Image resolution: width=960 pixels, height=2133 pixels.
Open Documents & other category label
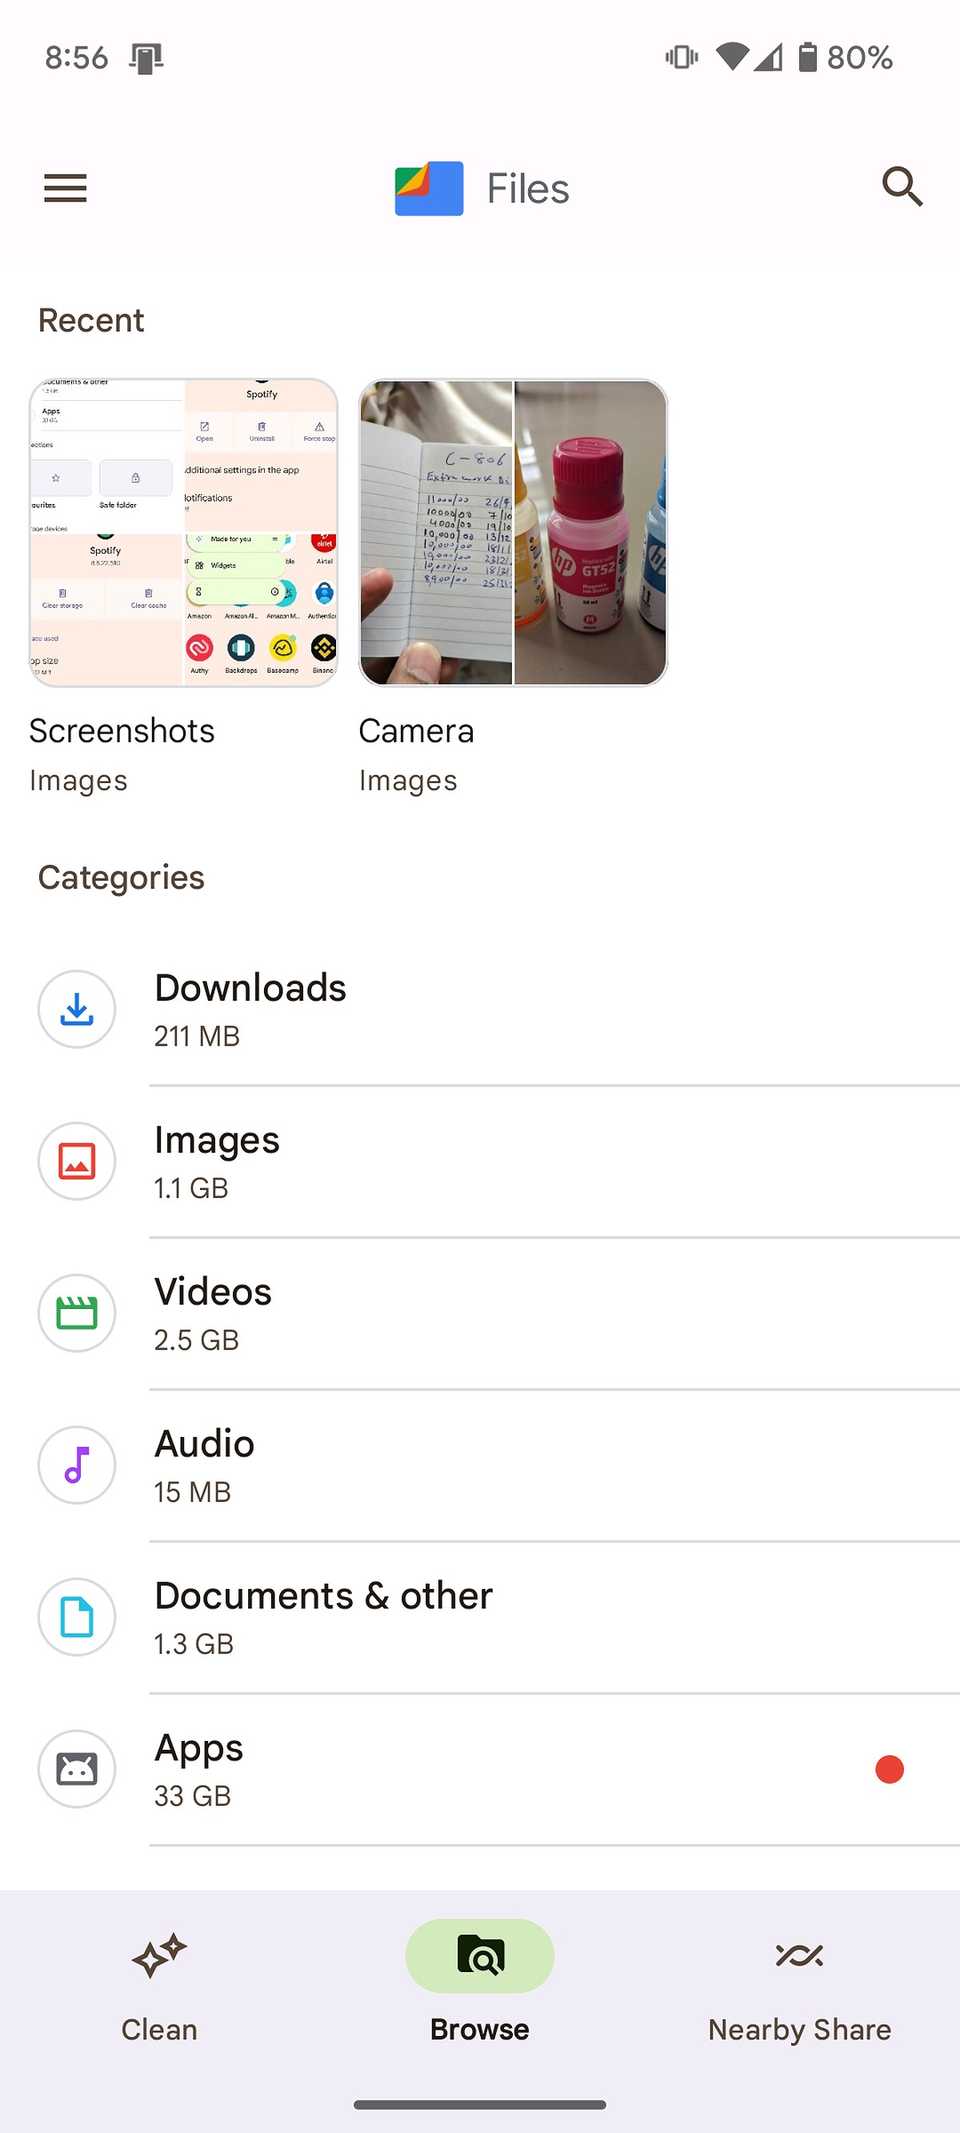323,1596
